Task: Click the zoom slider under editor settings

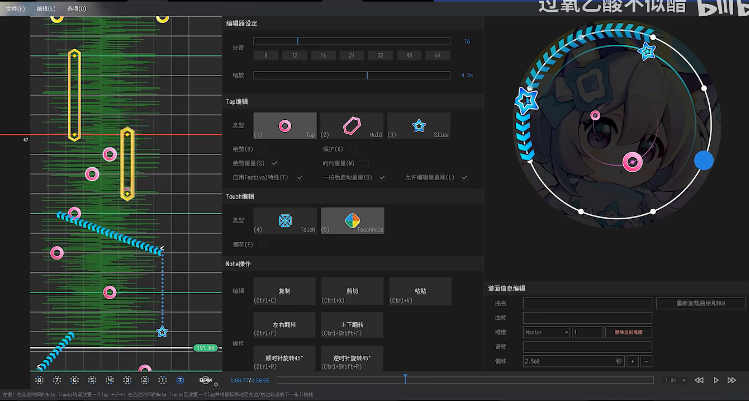Action: pyautogui.click(x=352, y=75)
